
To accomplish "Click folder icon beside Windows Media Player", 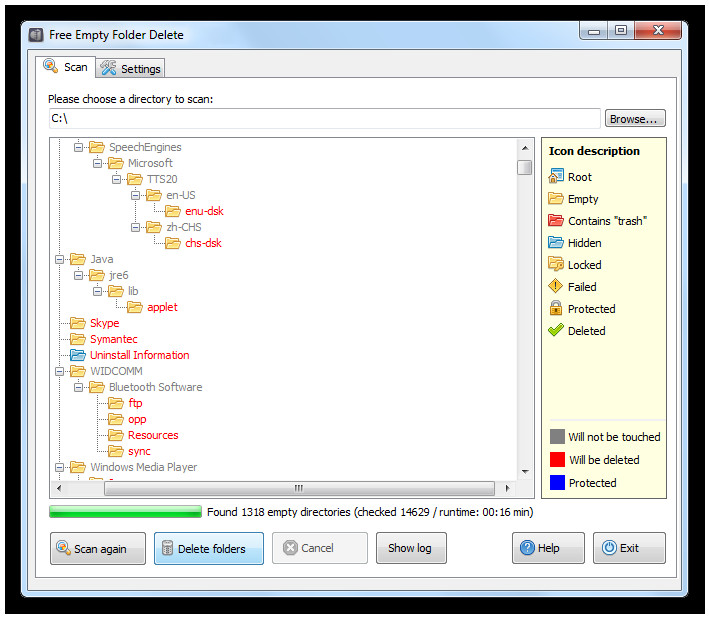I will point(78,467).
